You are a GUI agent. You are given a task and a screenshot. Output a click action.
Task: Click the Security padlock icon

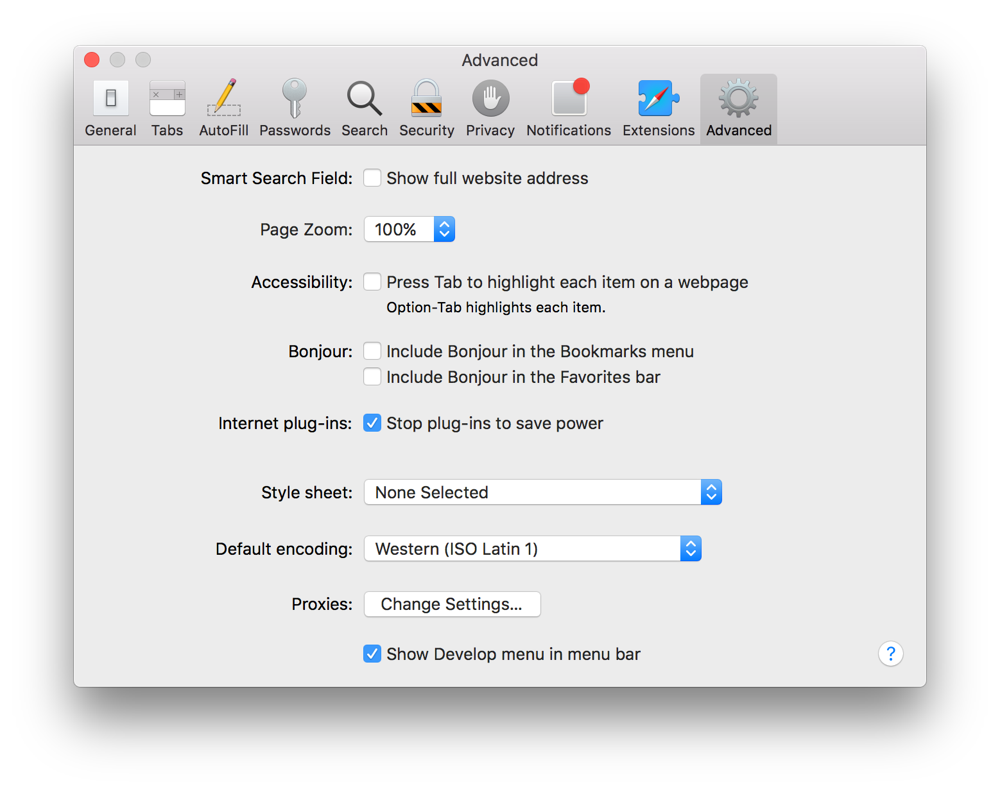click(426, 109)
